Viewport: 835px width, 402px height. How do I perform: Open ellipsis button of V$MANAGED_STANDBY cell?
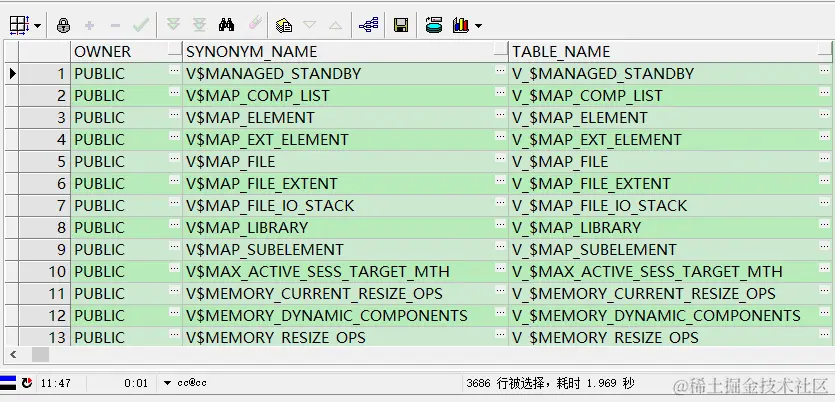[501, 70]
